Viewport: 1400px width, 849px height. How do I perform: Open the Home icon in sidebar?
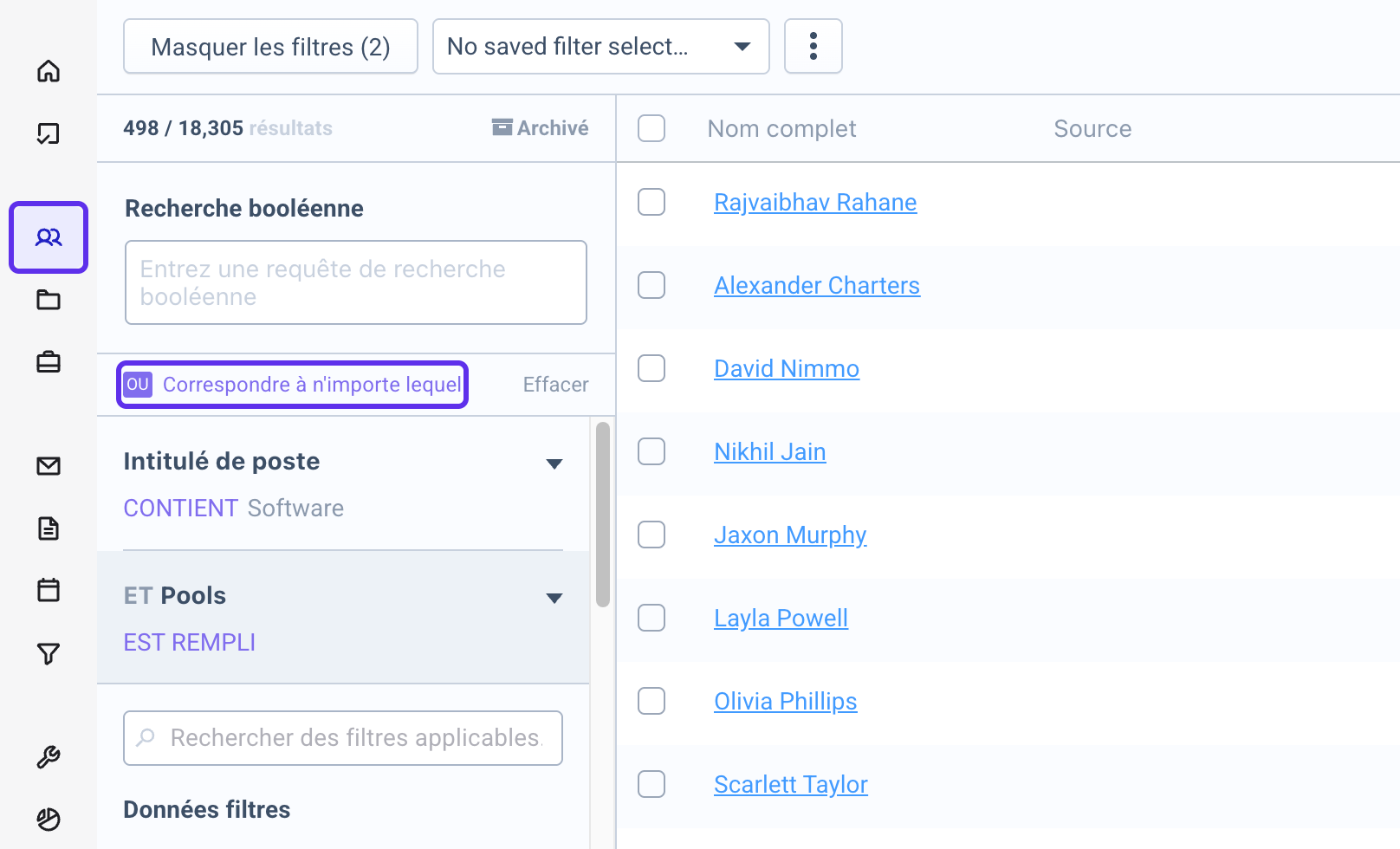tap(48, 71)
